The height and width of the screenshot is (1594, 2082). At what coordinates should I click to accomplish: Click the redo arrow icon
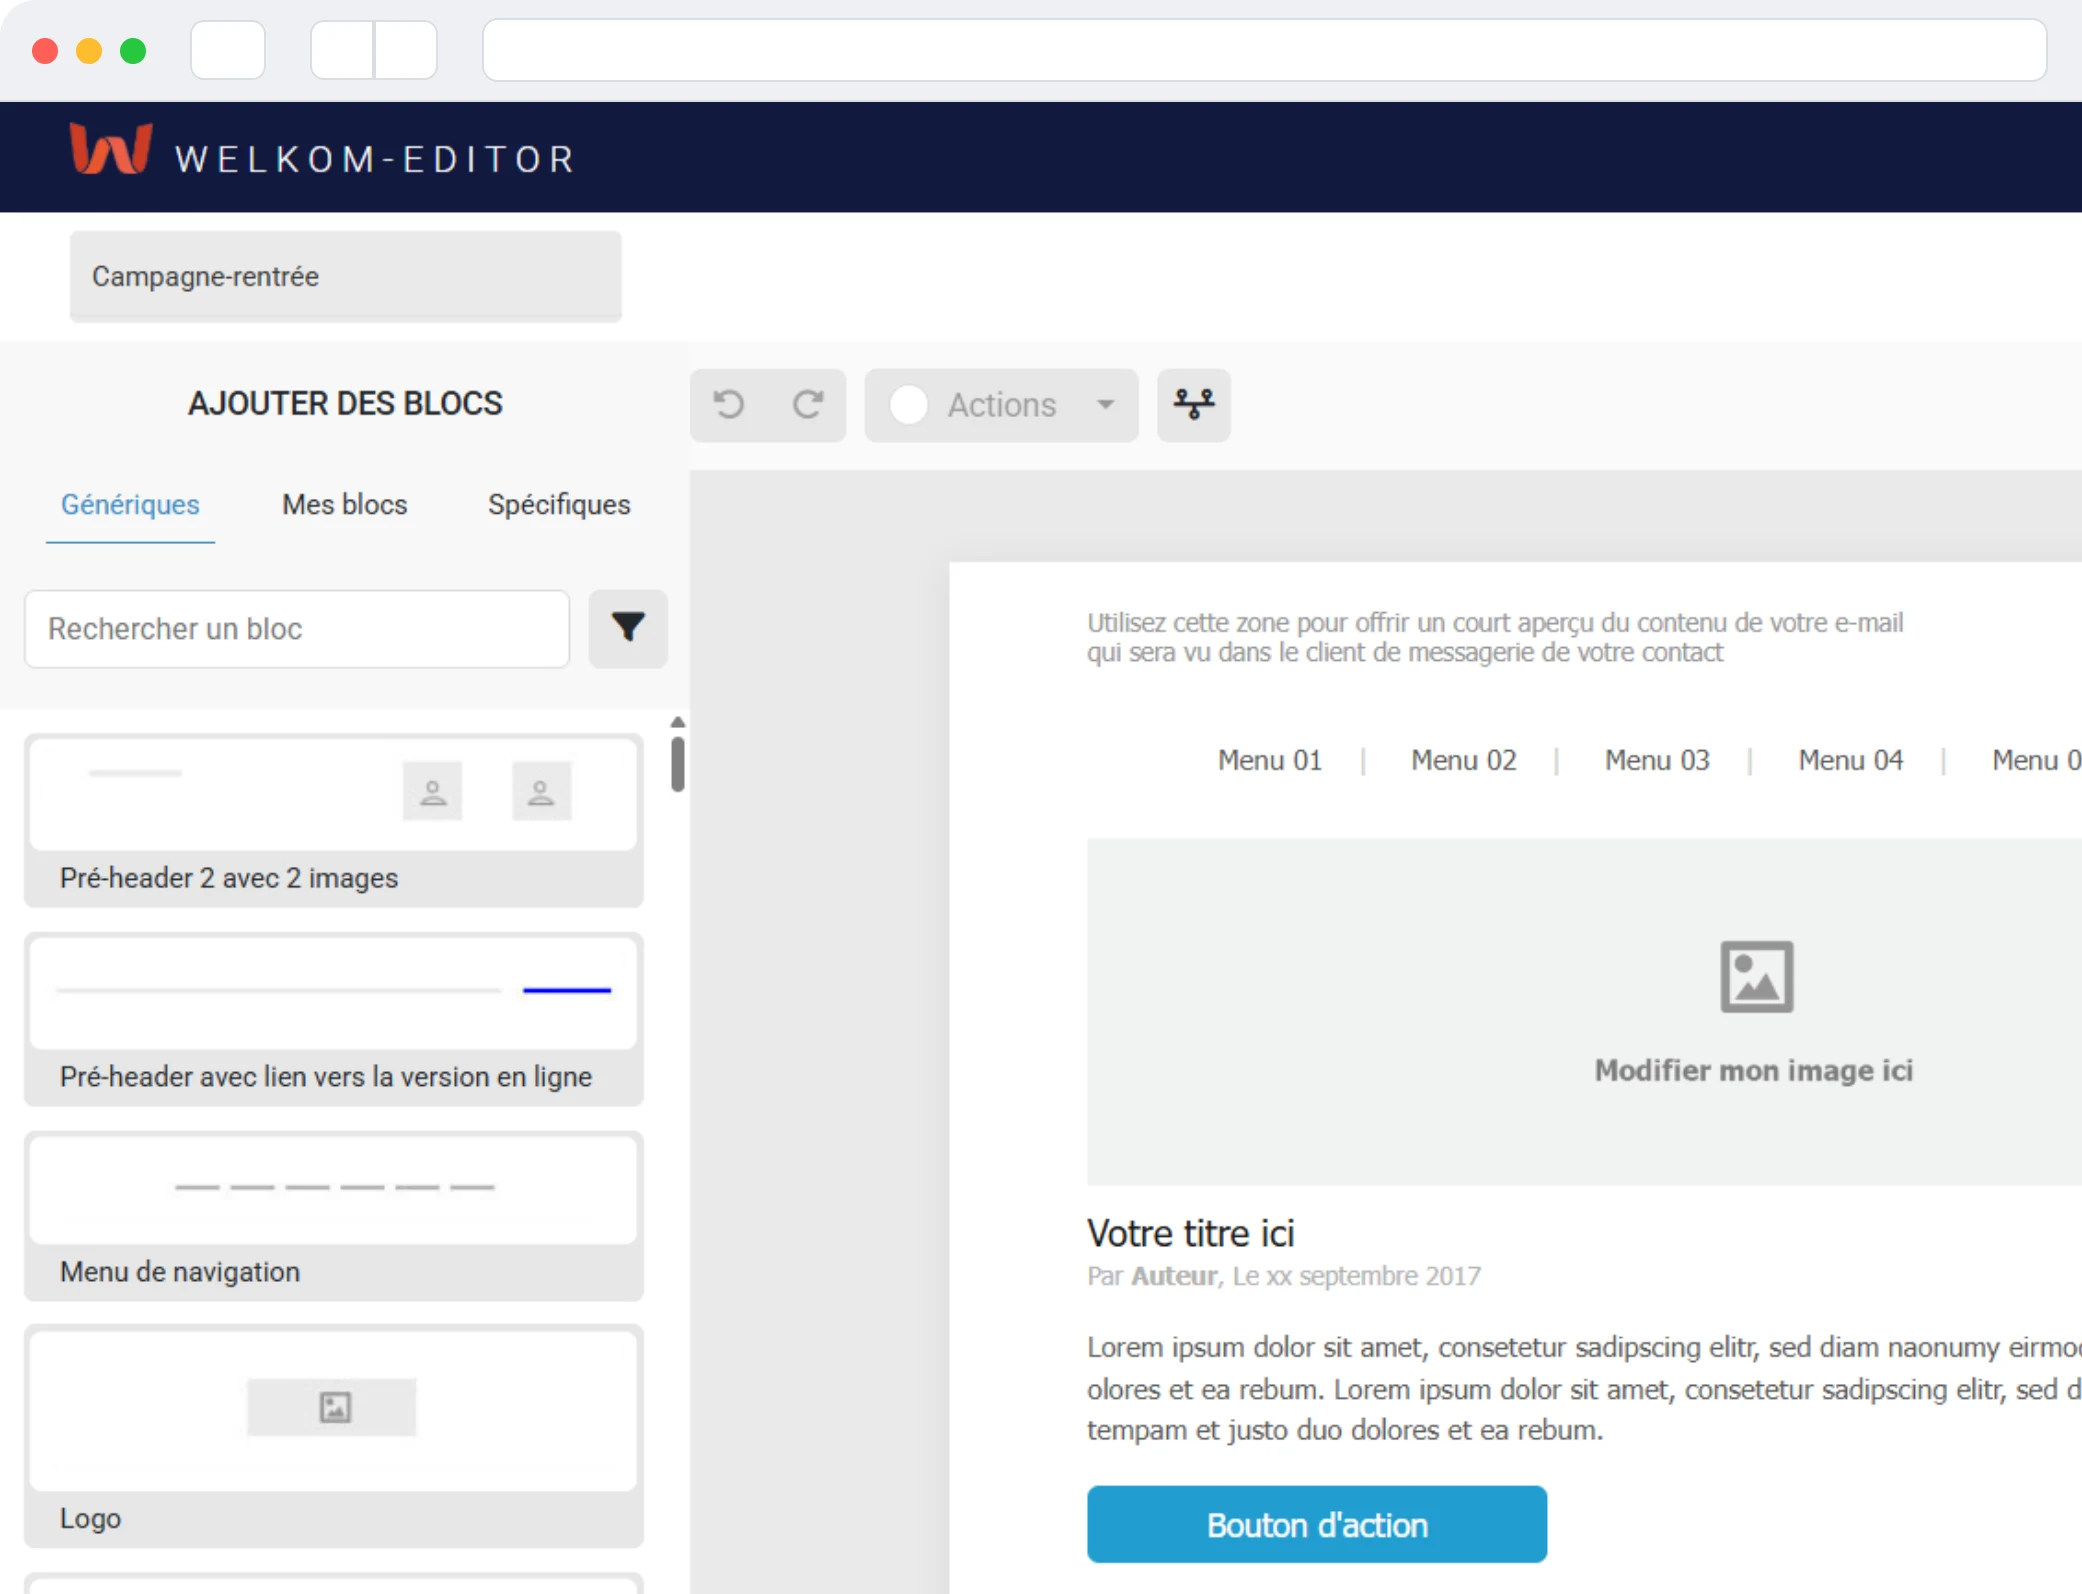tap(808, 405)
